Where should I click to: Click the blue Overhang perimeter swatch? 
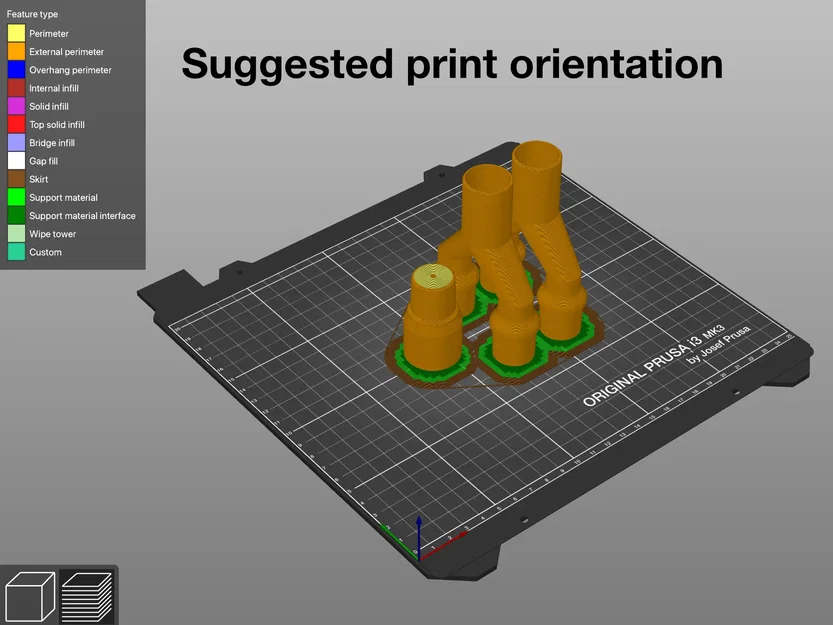16,70
